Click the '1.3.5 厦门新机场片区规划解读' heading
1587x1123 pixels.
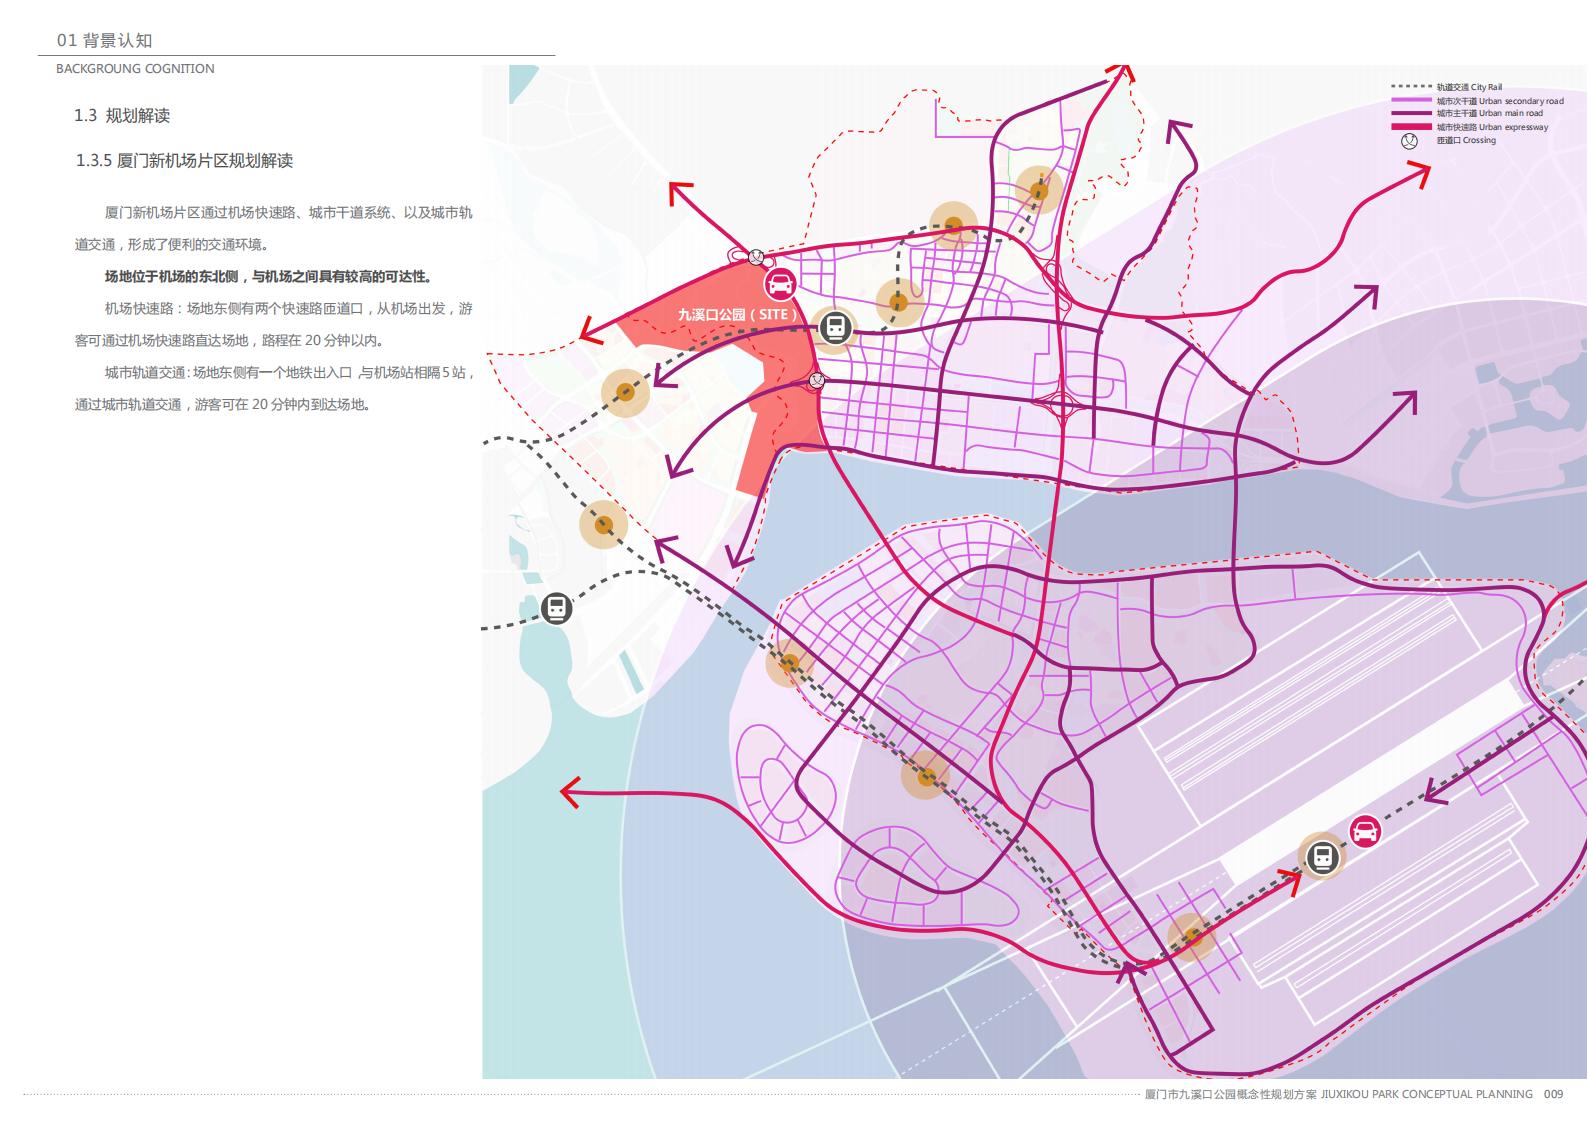(184, 161)
